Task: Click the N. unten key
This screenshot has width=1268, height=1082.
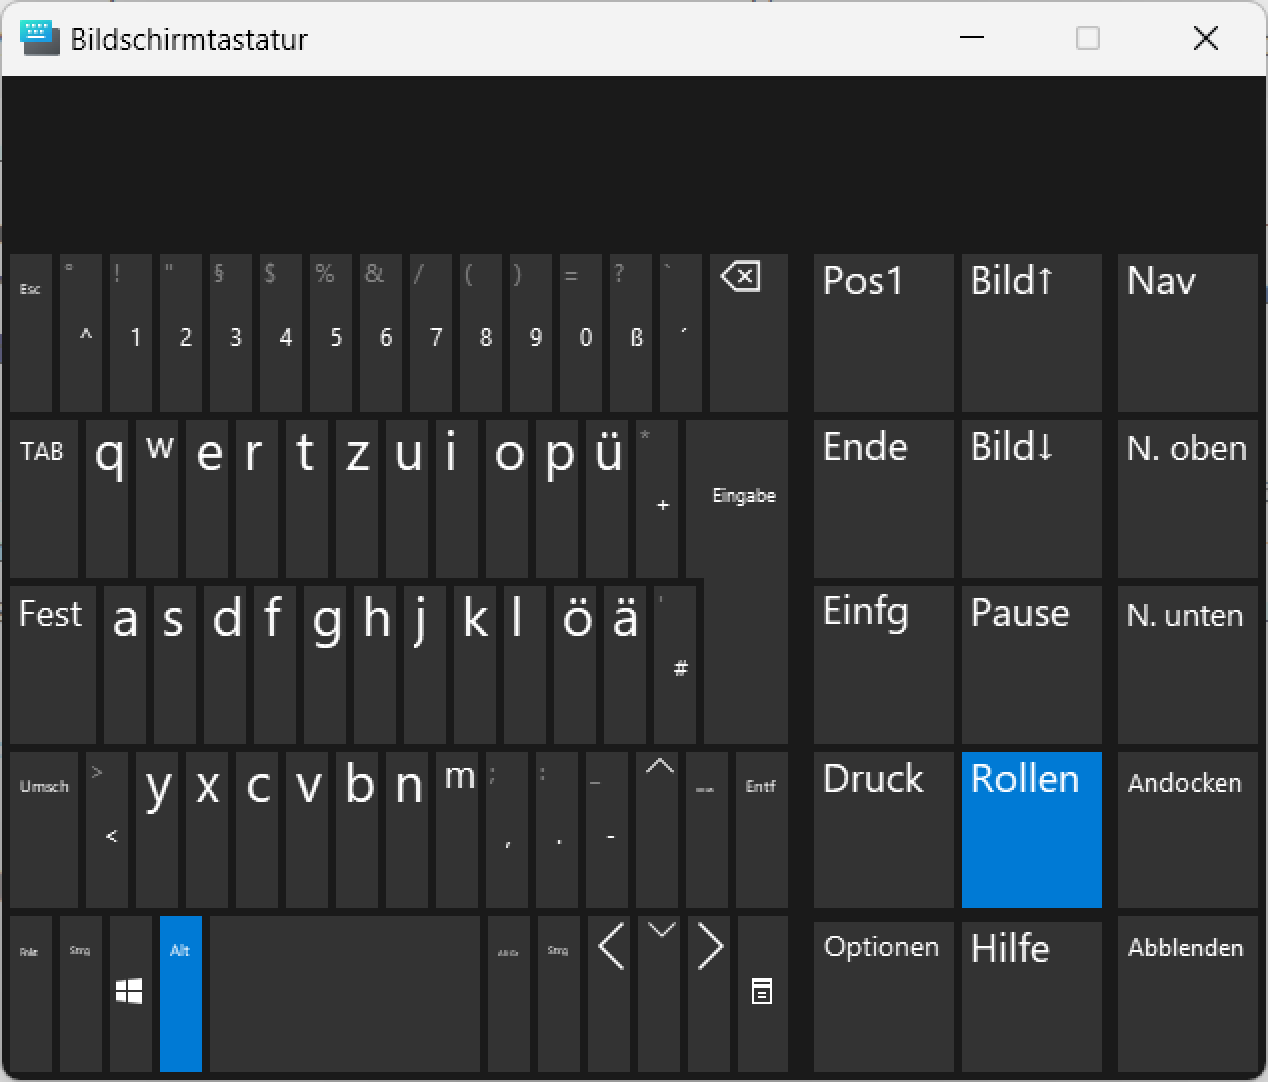Action: [x=1188, y=665]
